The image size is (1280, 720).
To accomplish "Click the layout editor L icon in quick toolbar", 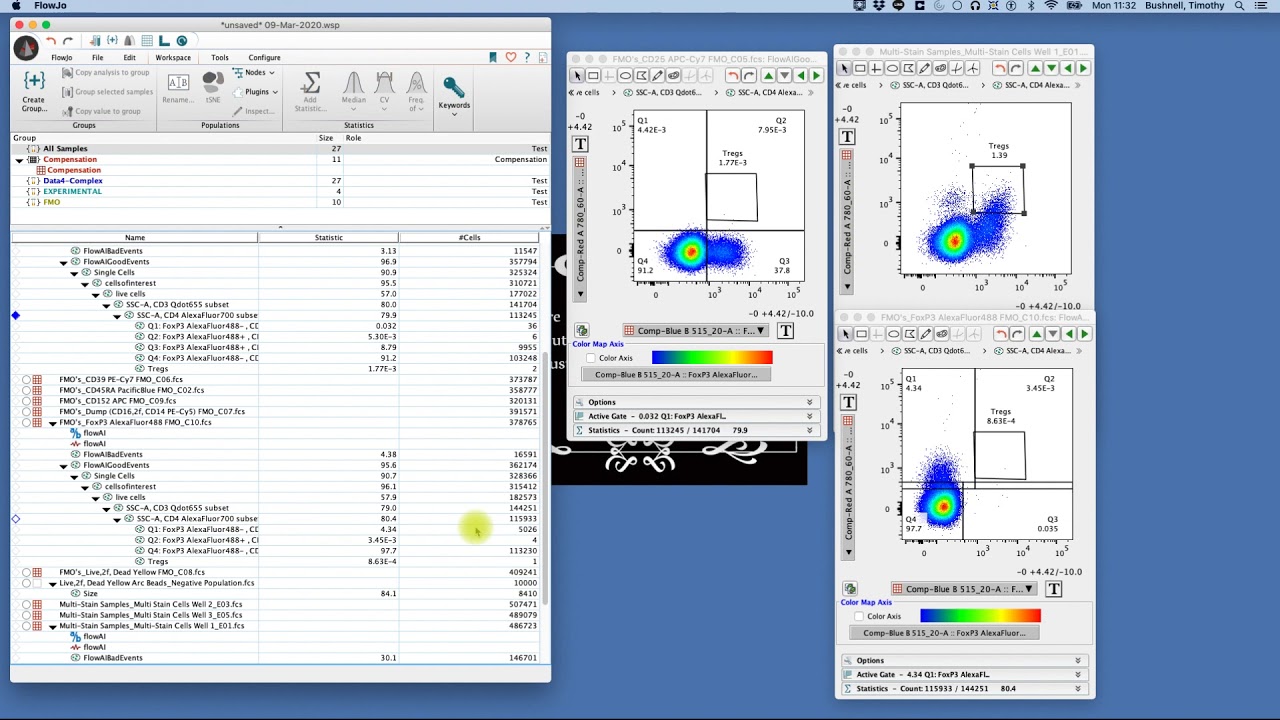I will click(x=164, y=41).
